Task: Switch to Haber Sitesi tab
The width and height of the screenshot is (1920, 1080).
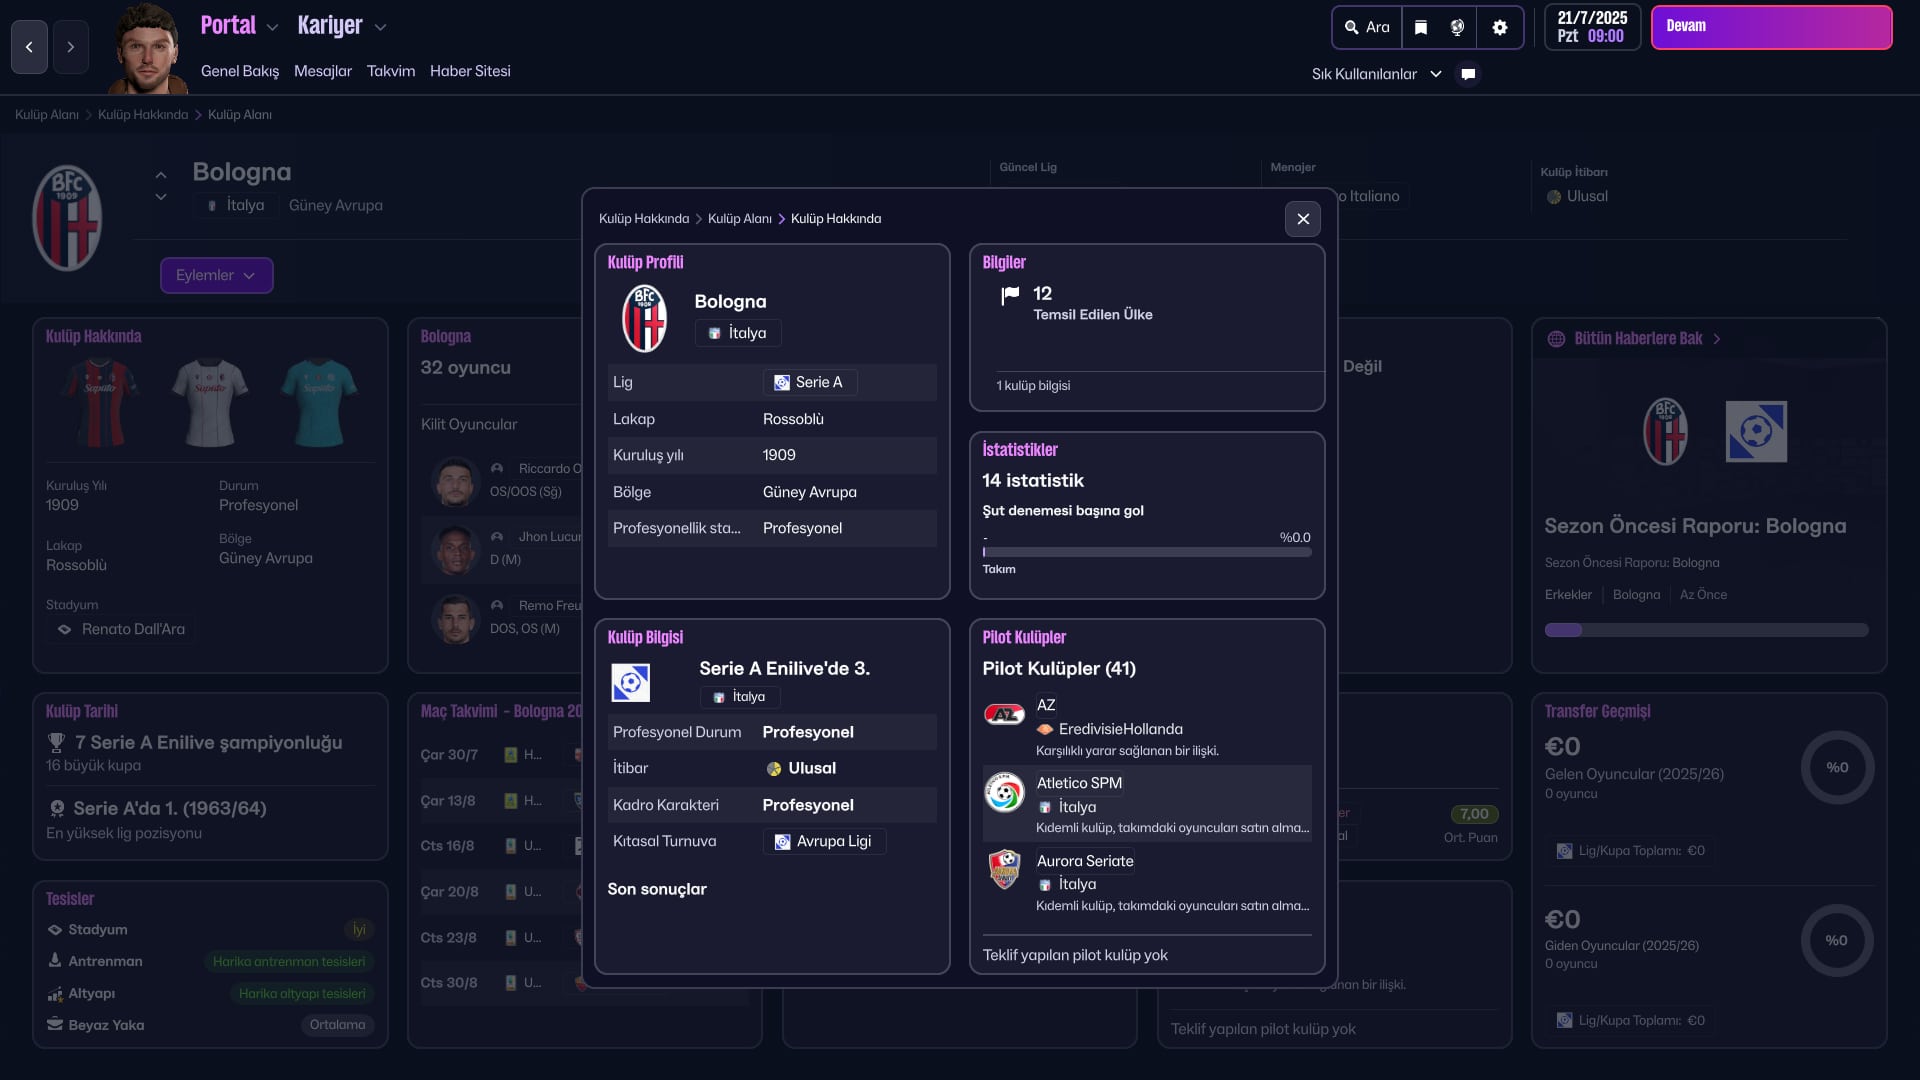Action: pyautogui.click(x=470, y=71)
